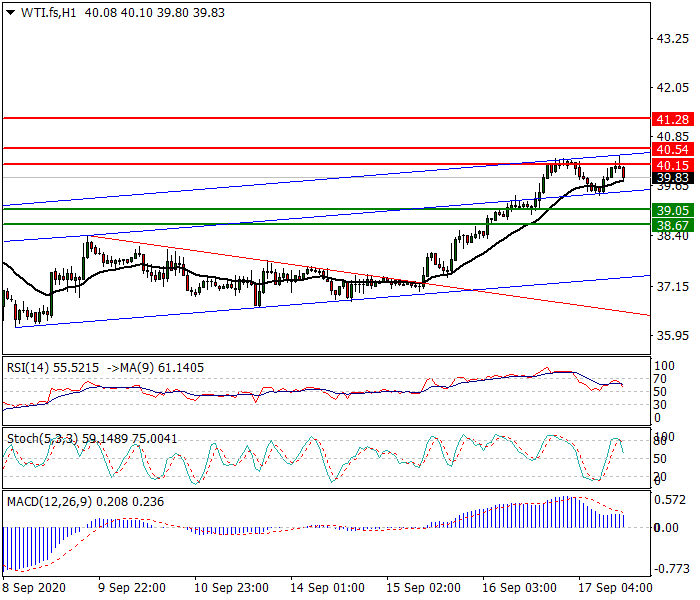This screenshot has width=700, height=600.
Task: Select the red 41.28 price label
Action: (x=673, y=120)
